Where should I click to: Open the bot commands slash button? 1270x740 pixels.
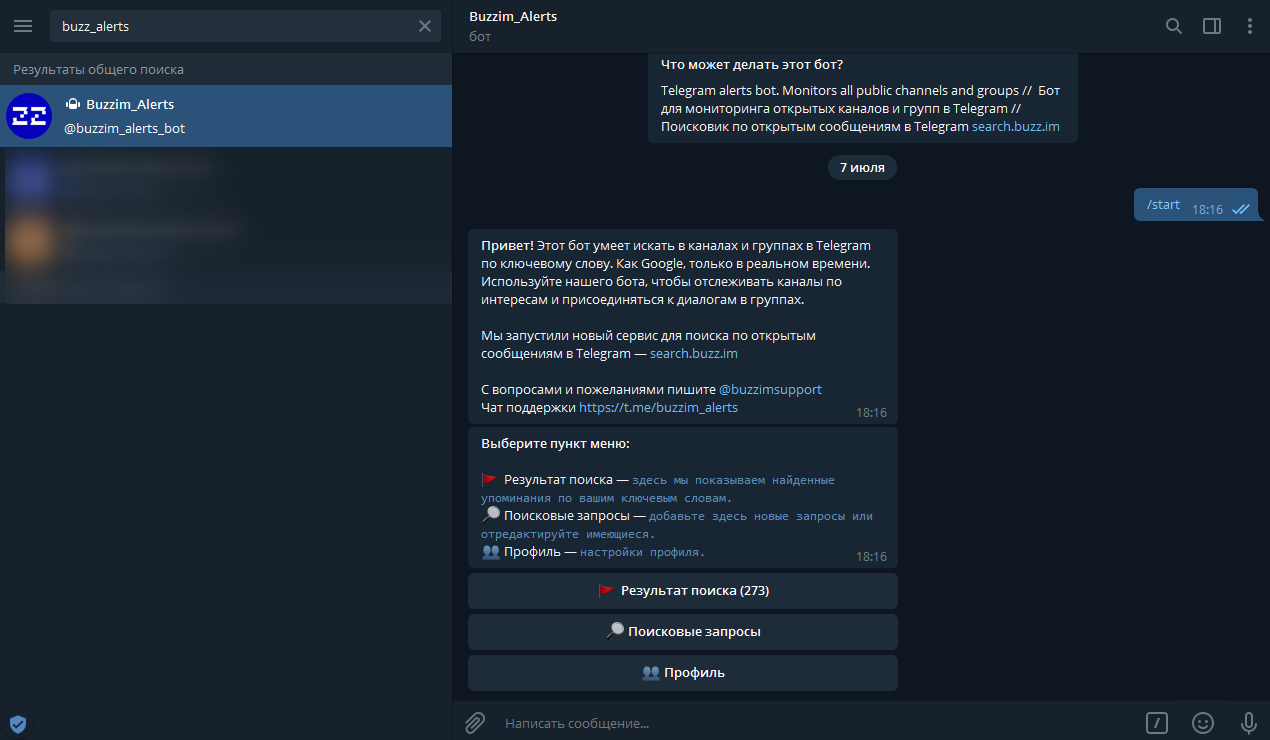(1157, 722)
